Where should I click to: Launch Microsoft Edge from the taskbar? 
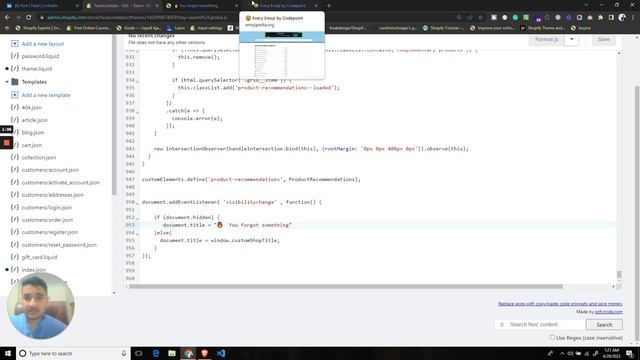click(x=156, y=353)
